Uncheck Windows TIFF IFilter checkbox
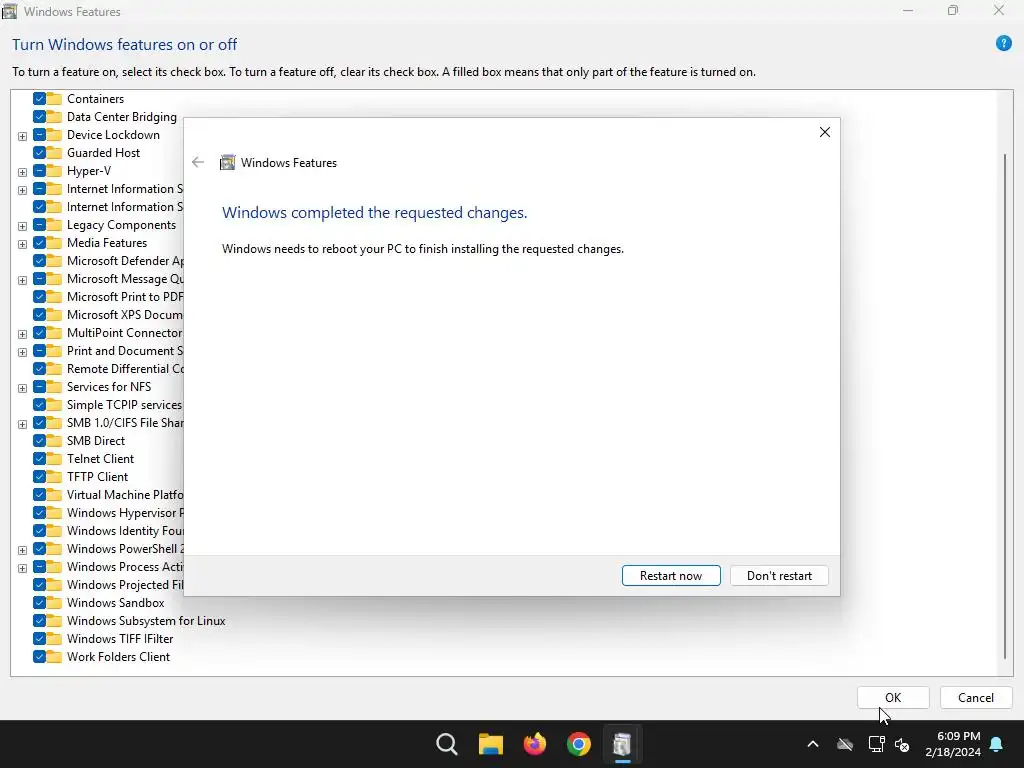 click(39, 639)
